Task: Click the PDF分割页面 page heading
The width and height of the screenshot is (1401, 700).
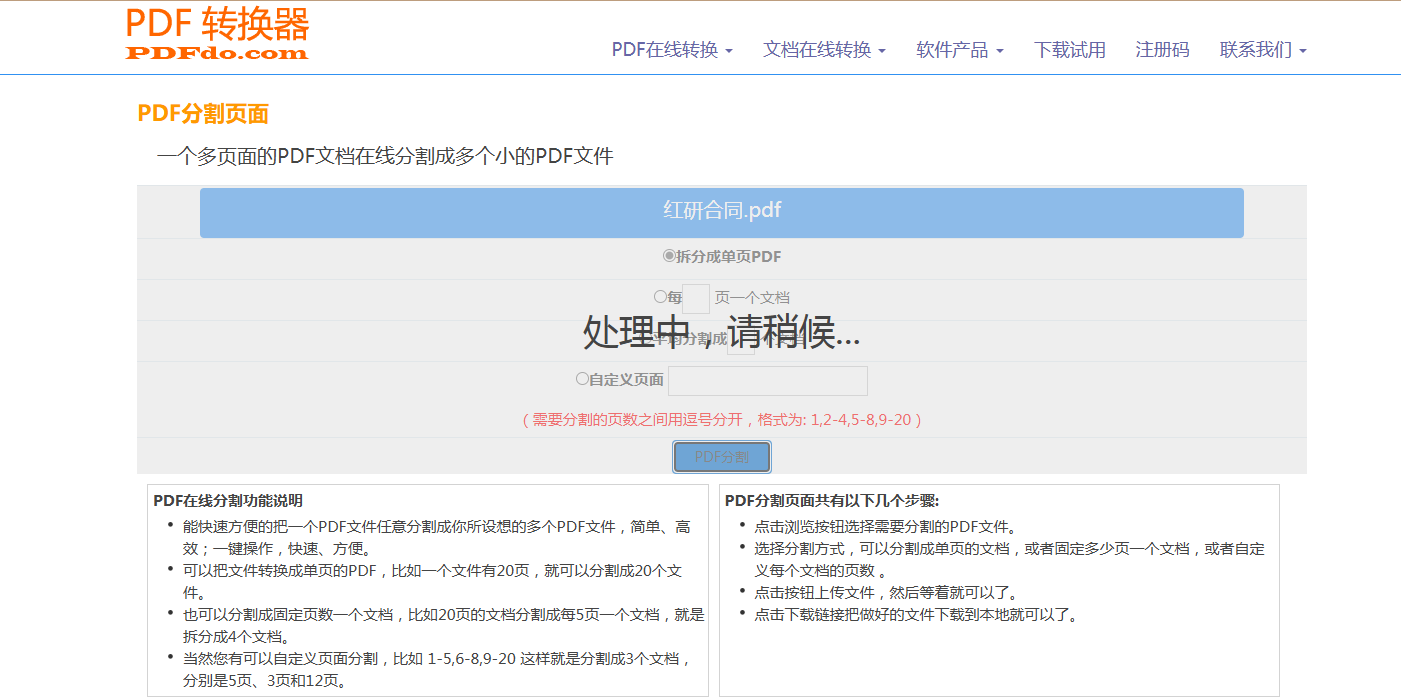Action: [x=203, y=114]
